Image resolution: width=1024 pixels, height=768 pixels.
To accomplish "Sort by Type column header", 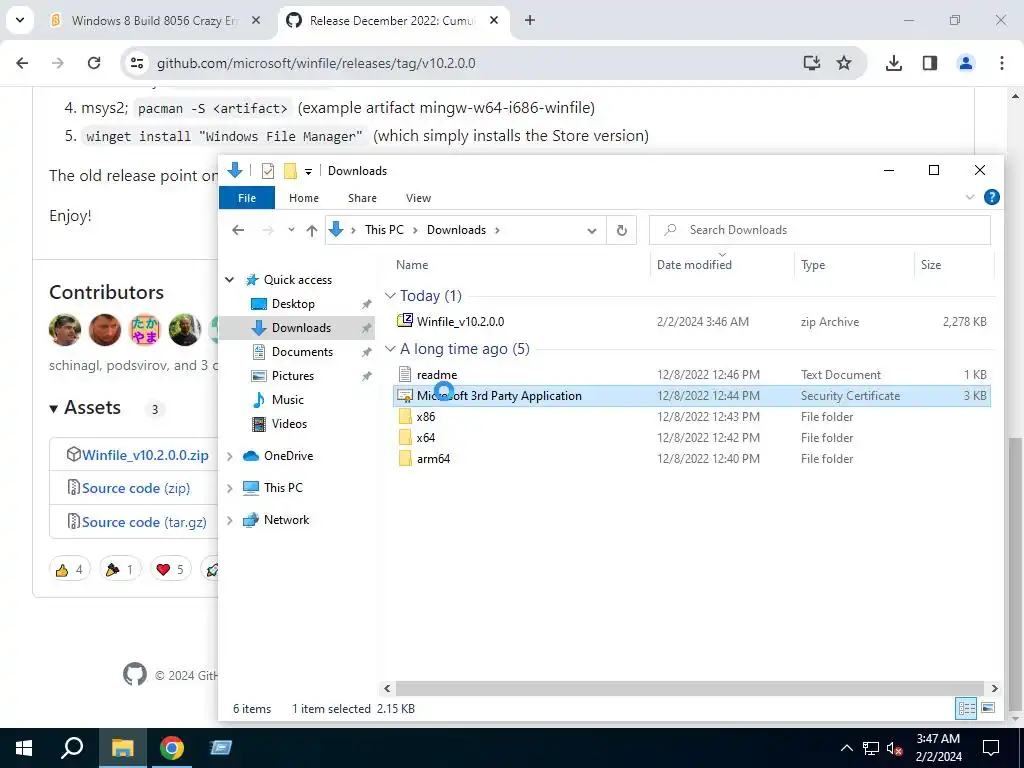I will (x=854, y=264).
